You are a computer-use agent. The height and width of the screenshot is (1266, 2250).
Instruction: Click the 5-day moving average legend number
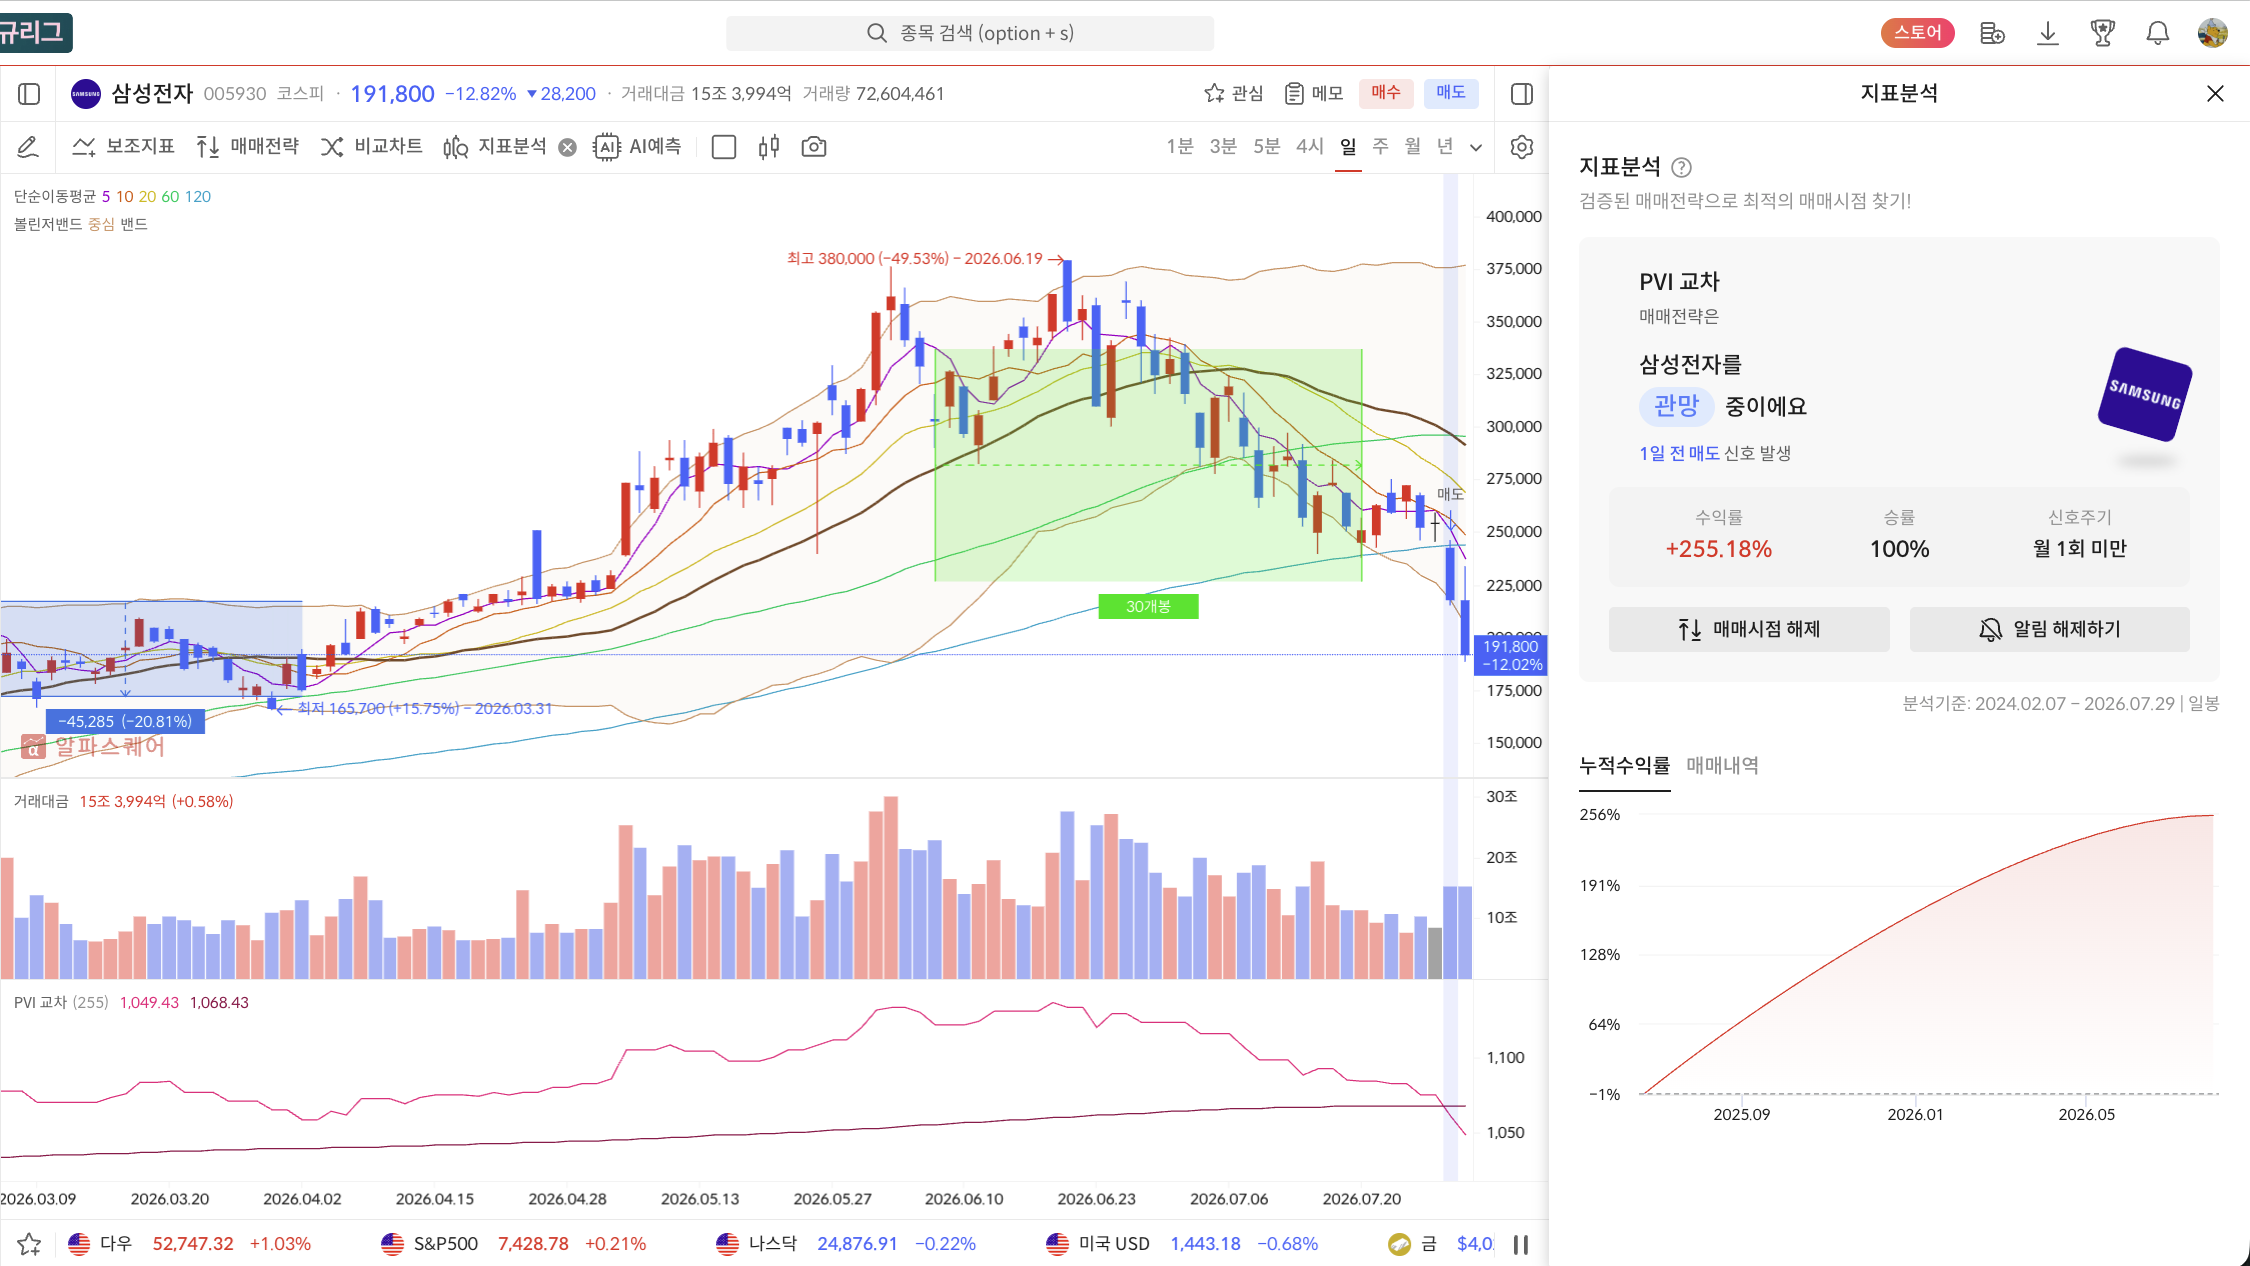tap(106, 196)
